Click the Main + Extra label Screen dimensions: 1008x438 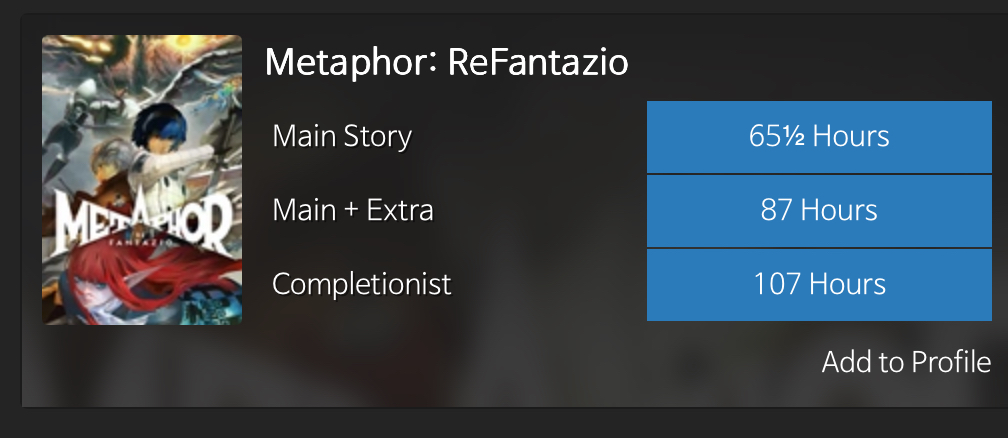coord(353,211)
